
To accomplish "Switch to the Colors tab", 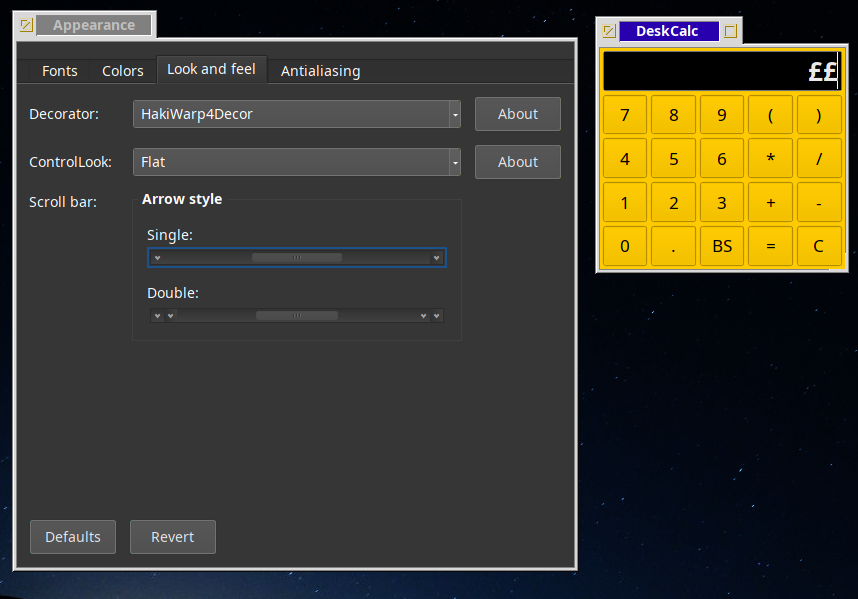I will 123,71.
